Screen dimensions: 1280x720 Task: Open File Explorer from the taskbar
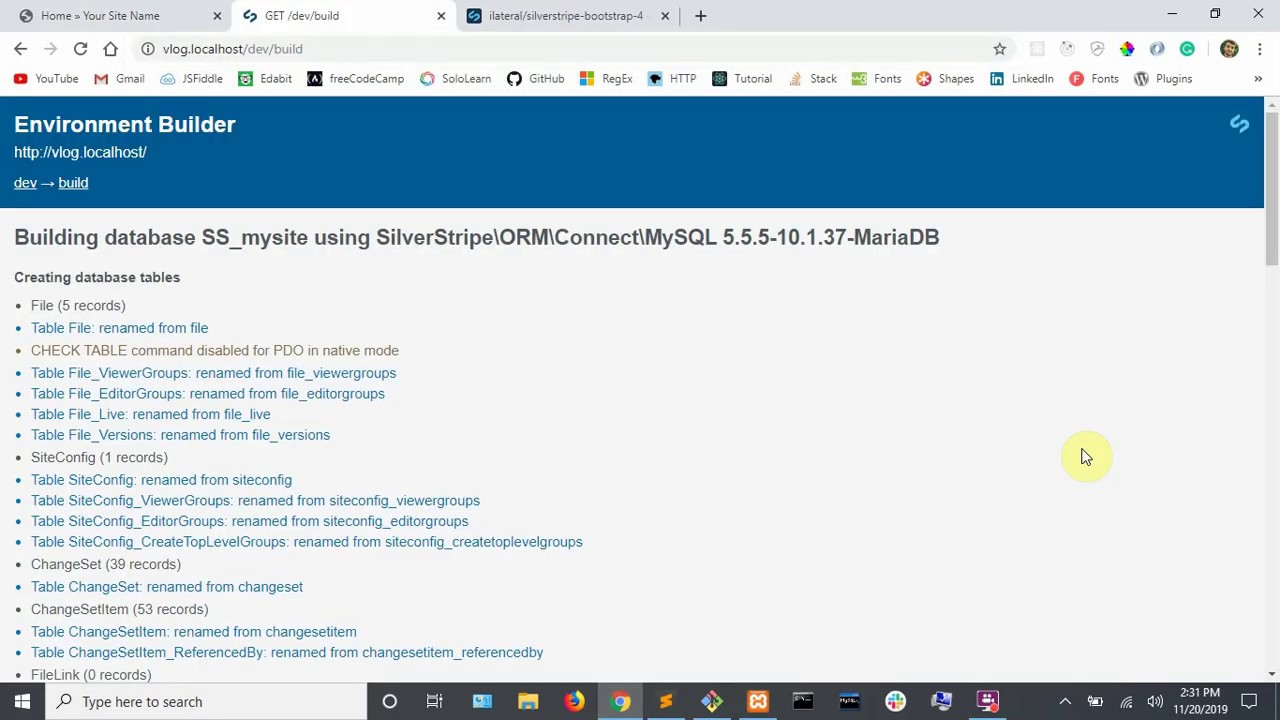[x=528, y=701]
